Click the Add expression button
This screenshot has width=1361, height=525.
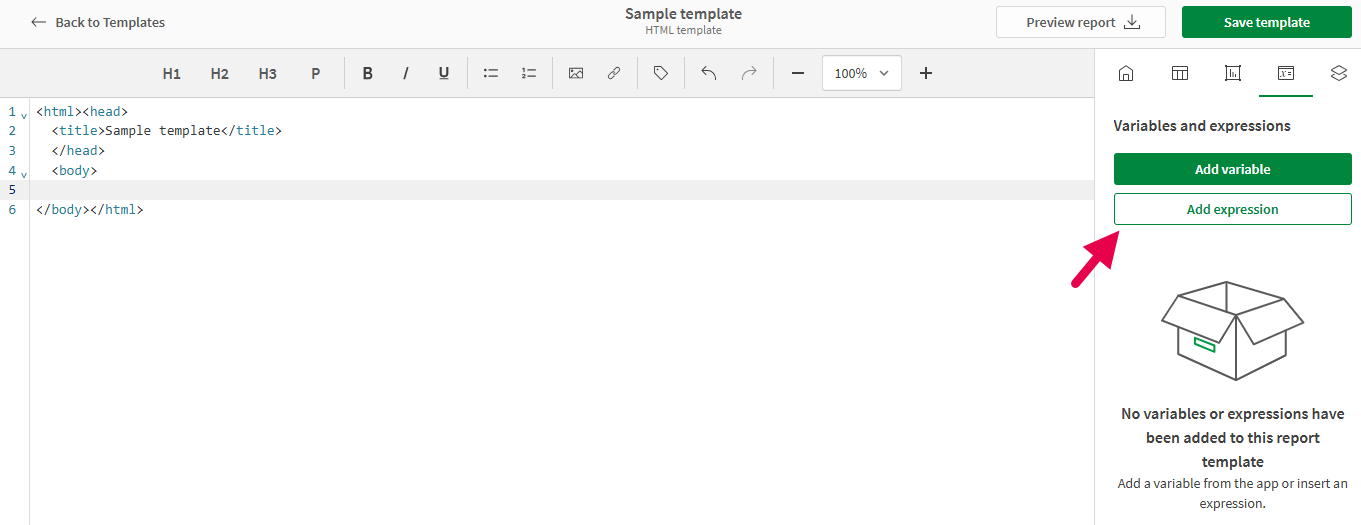pyautogui.click(x=1232, y=209)
